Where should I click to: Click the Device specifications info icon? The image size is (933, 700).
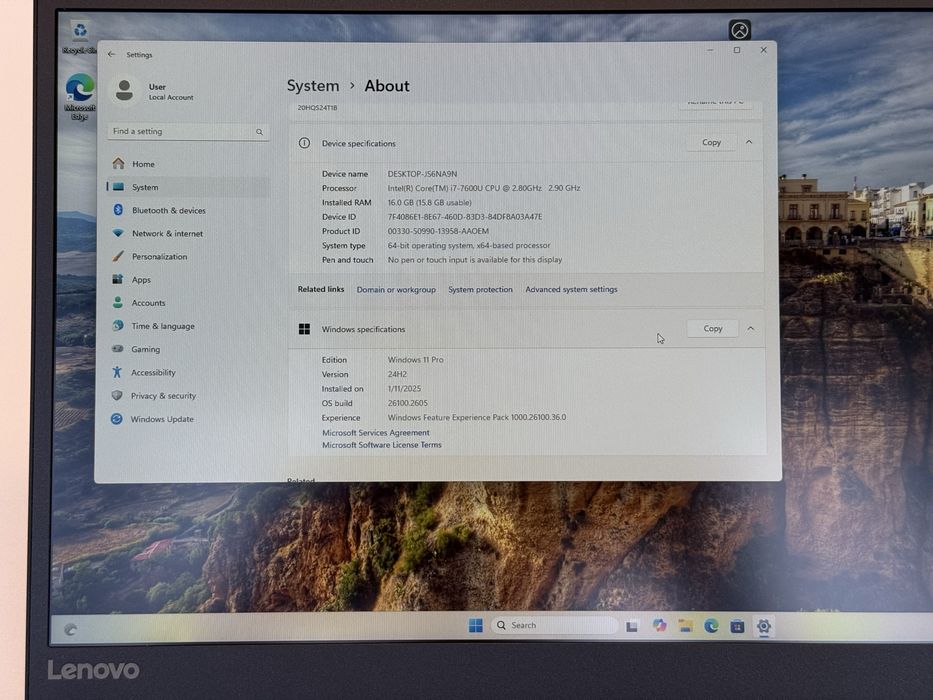point(304,143)
